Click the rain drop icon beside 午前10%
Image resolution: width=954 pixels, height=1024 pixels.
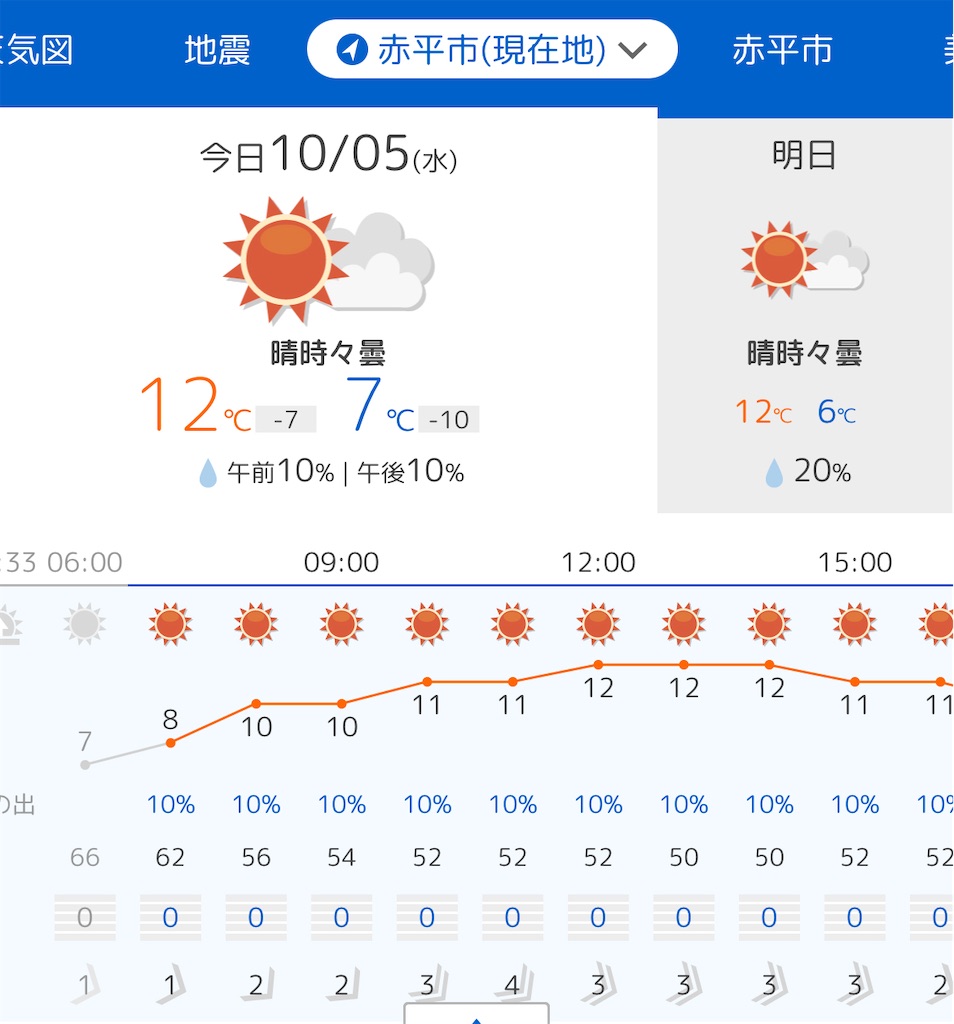[x=208, y=473]
